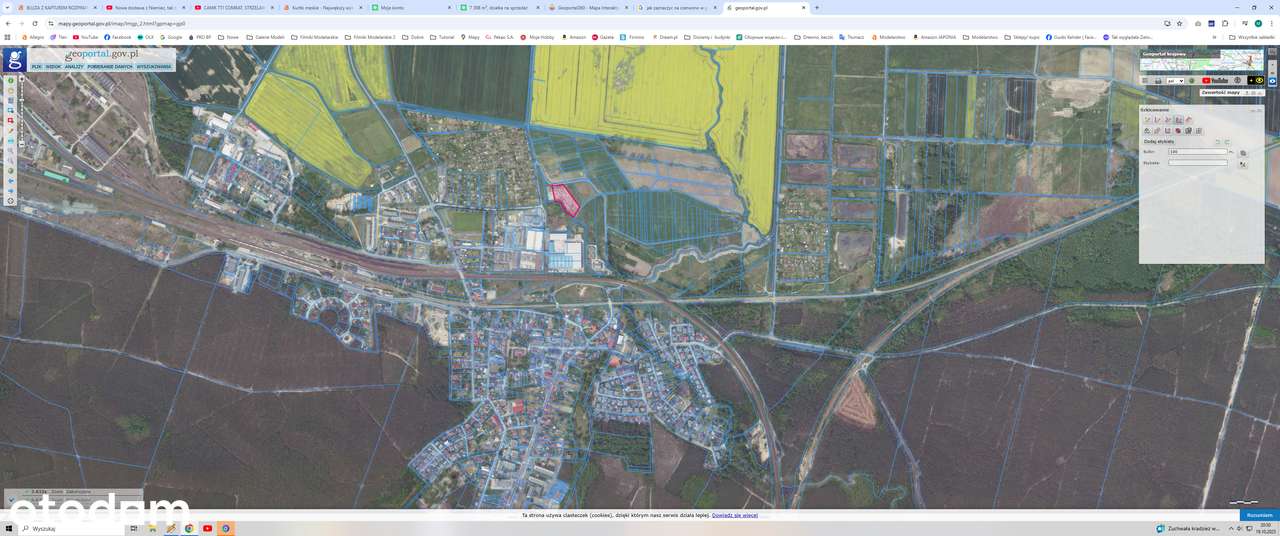Click the globe icon beside the YouTube logo
1280x536 pixels.
(x=1237, y=80)
